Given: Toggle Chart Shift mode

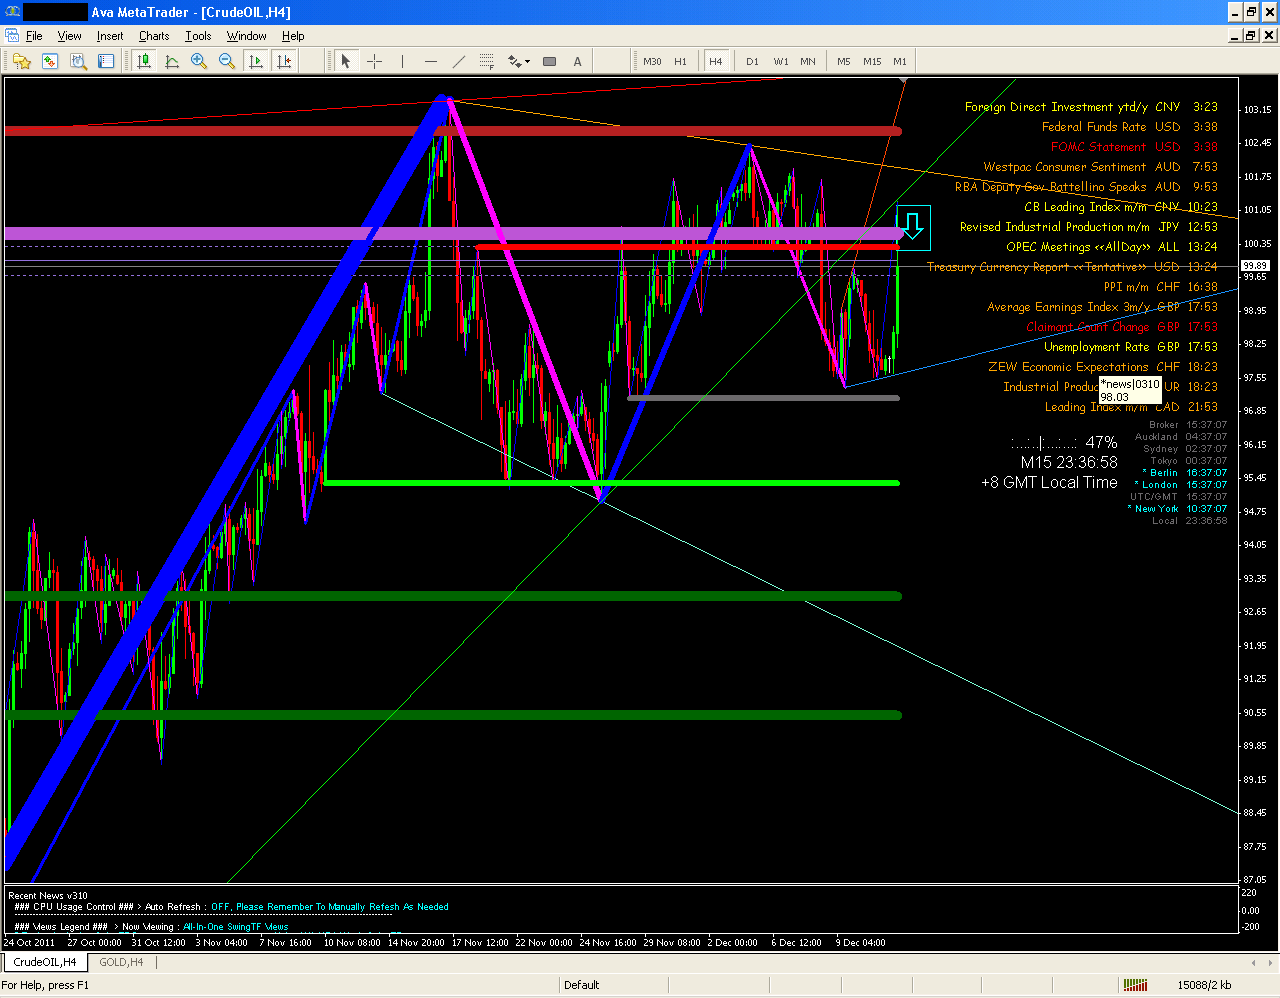Looking at the screenshot, I should [285, 61].
